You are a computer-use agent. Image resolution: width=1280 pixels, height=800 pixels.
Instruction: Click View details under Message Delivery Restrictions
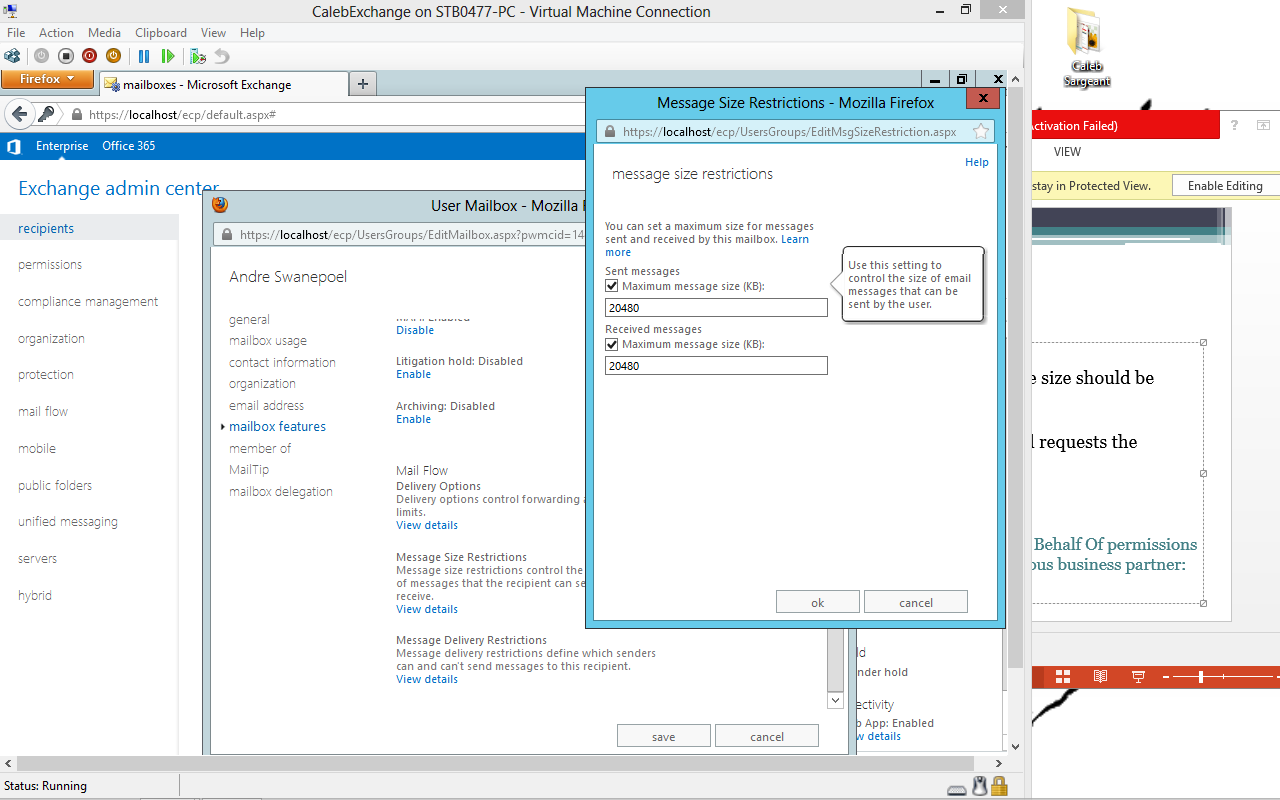coord(427,679)
